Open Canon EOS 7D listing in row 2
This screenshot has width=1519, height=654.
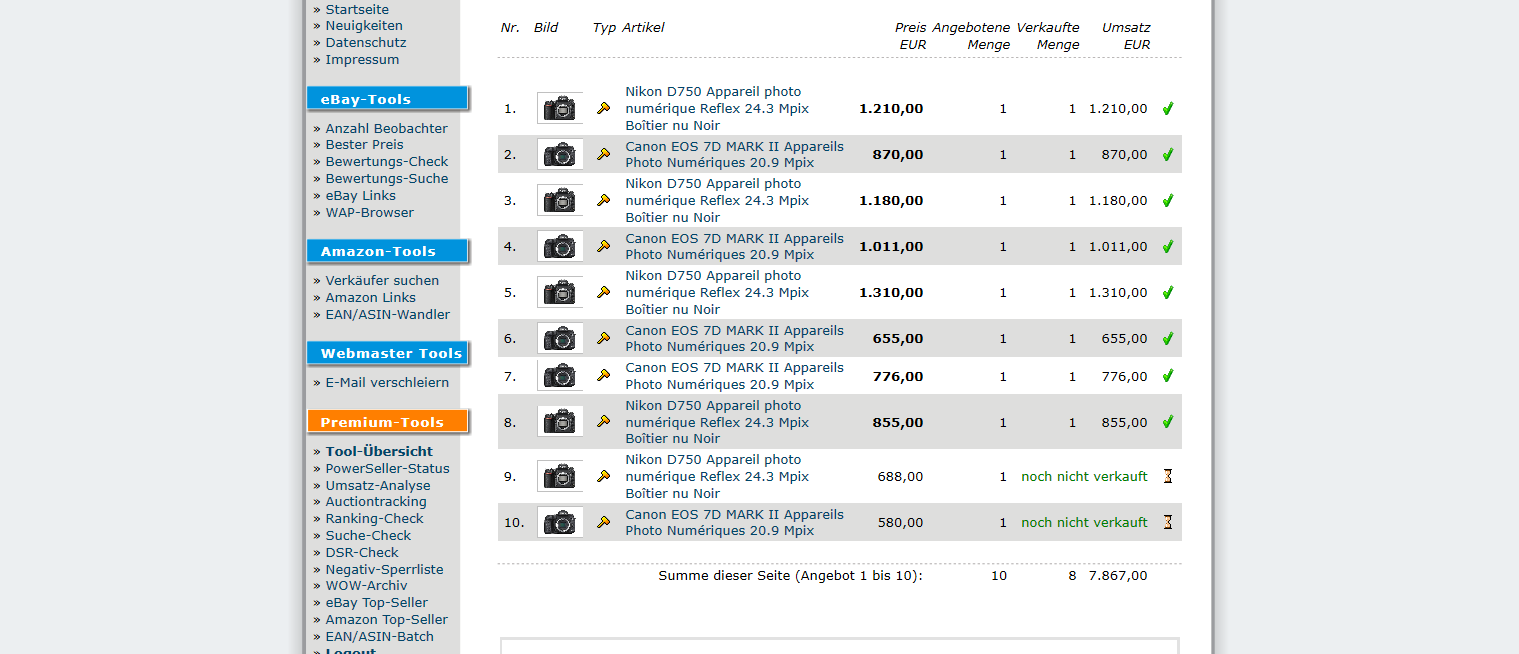point(734,154)
